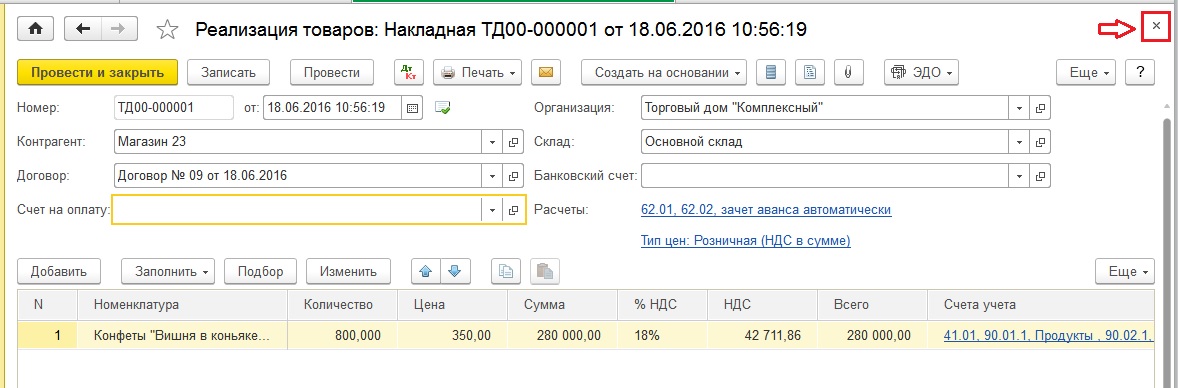Open Организация field in separate form
The image size is (1178, 388).
(1040, 108)
